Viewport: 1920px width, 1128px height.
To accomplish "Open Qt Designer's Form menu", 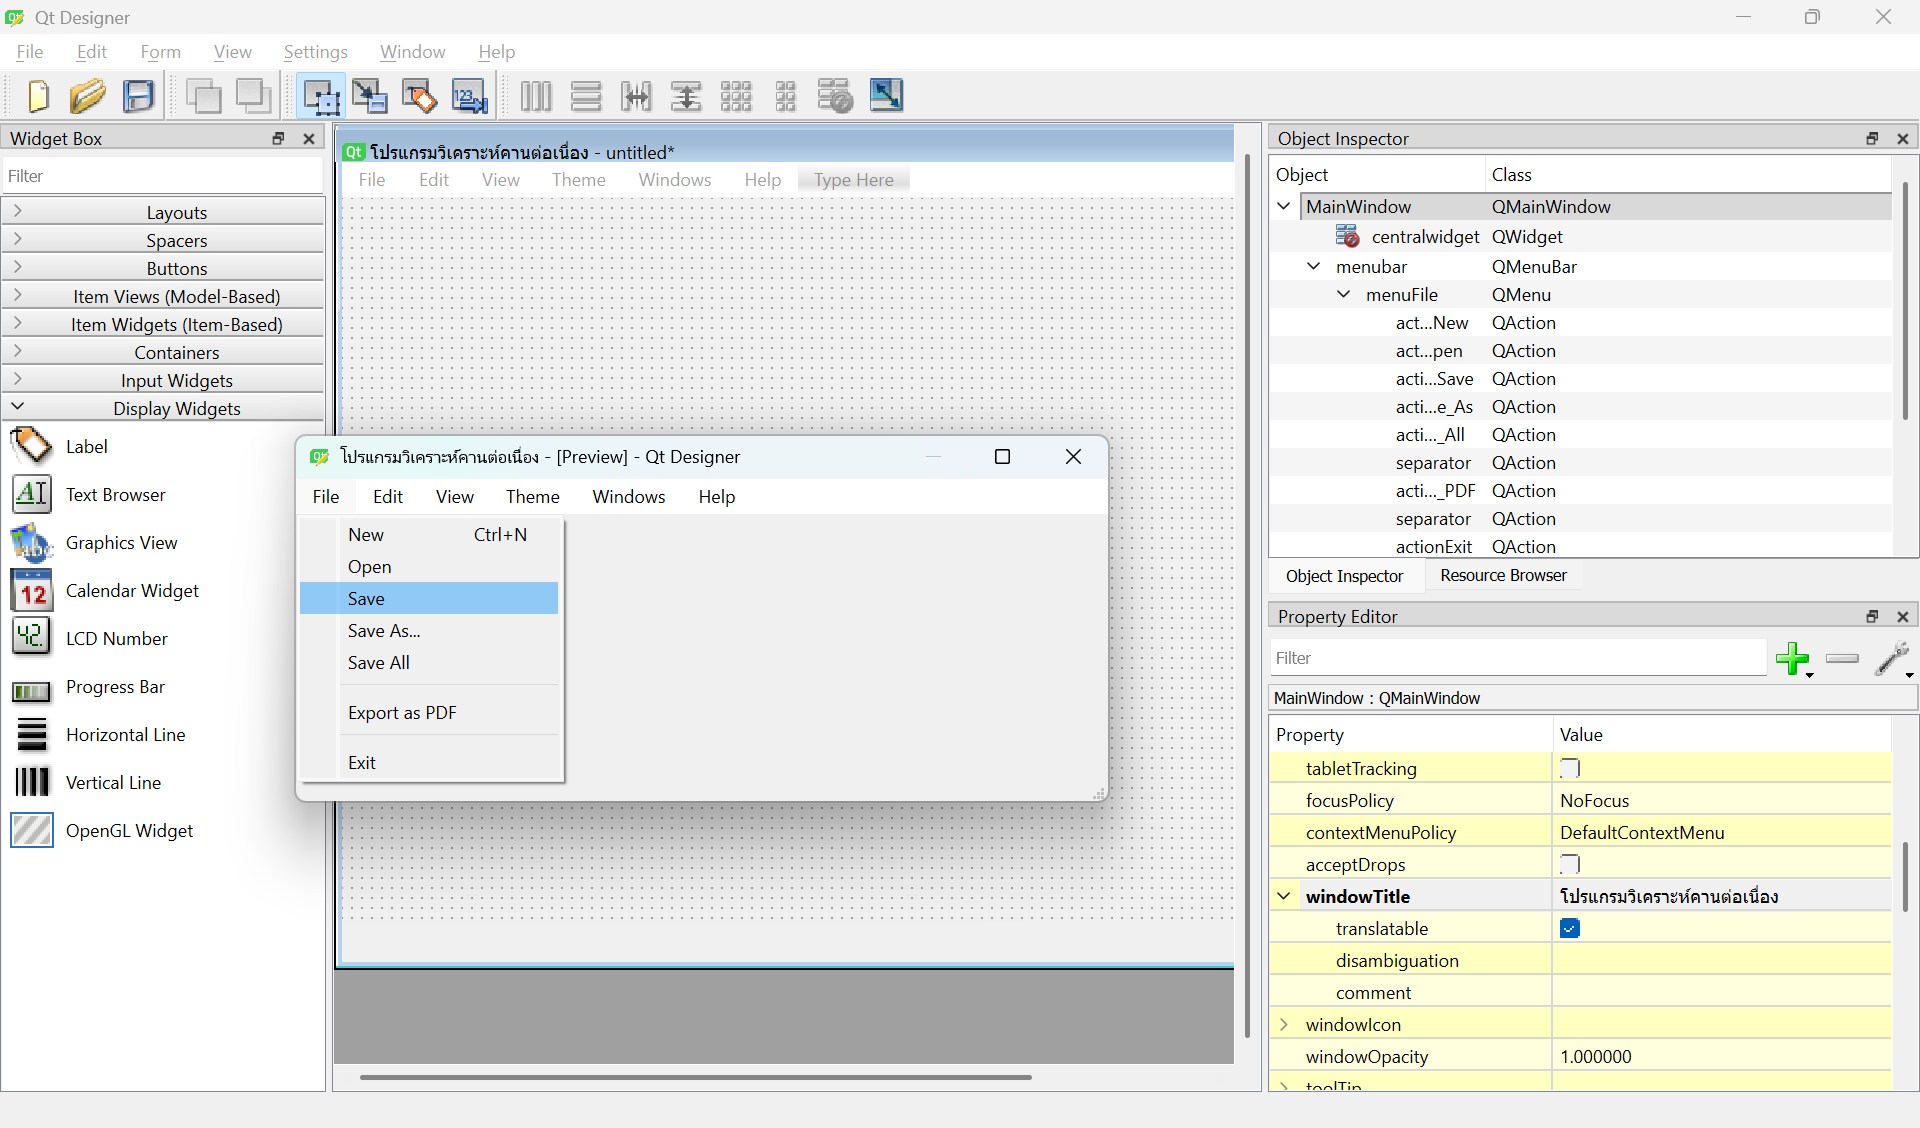I will [x=160, y=52].
